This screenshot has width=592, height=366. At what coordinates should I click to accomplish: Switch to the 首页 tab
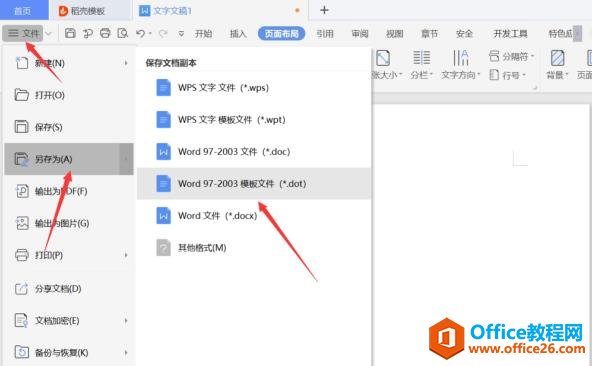23,11
